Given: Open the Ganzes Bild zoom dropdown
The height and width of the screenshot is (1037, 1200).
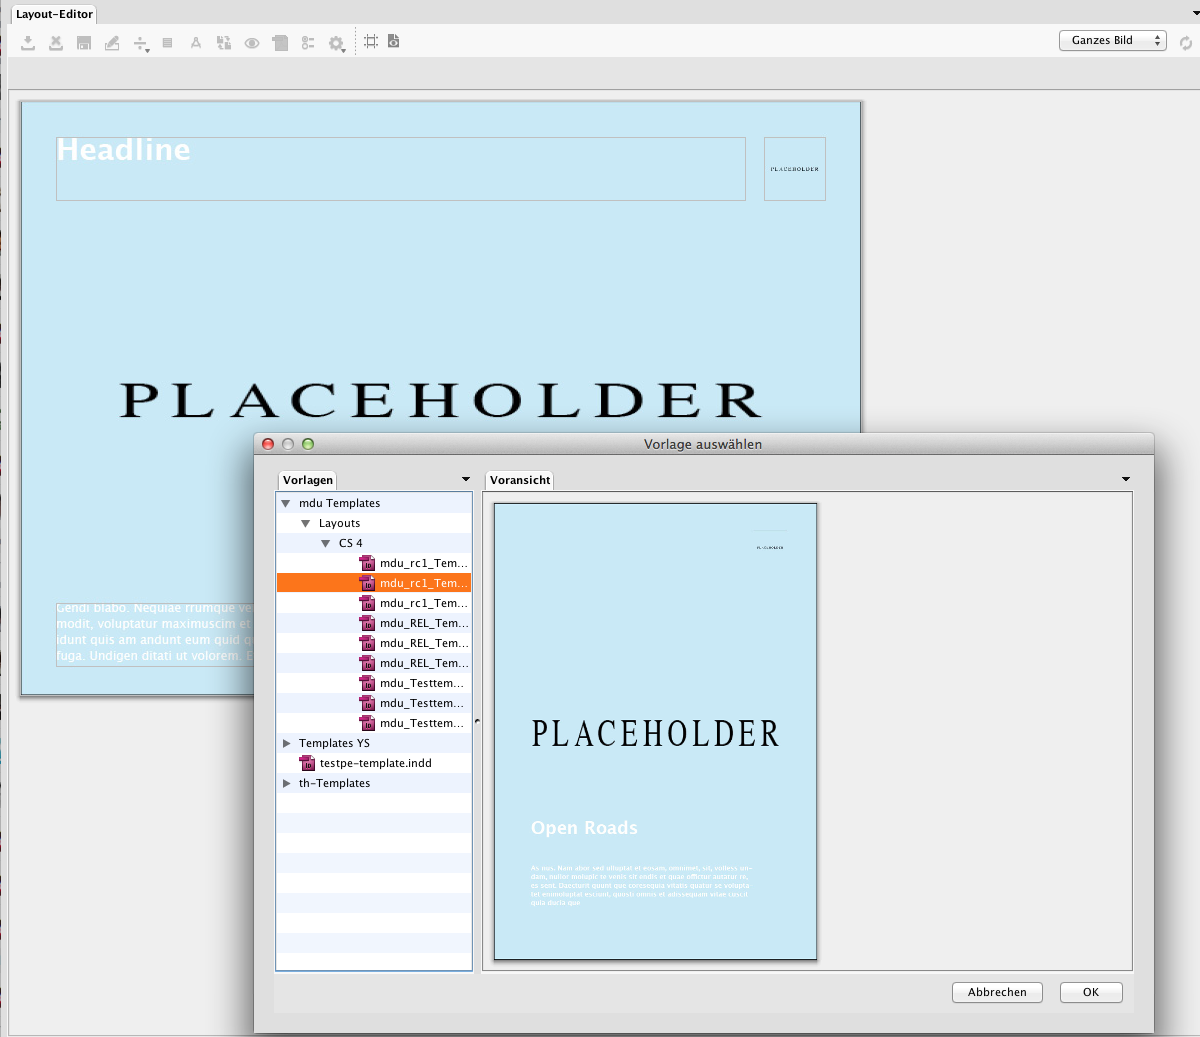Looking at the screenshot, I should click(1112, 41).
